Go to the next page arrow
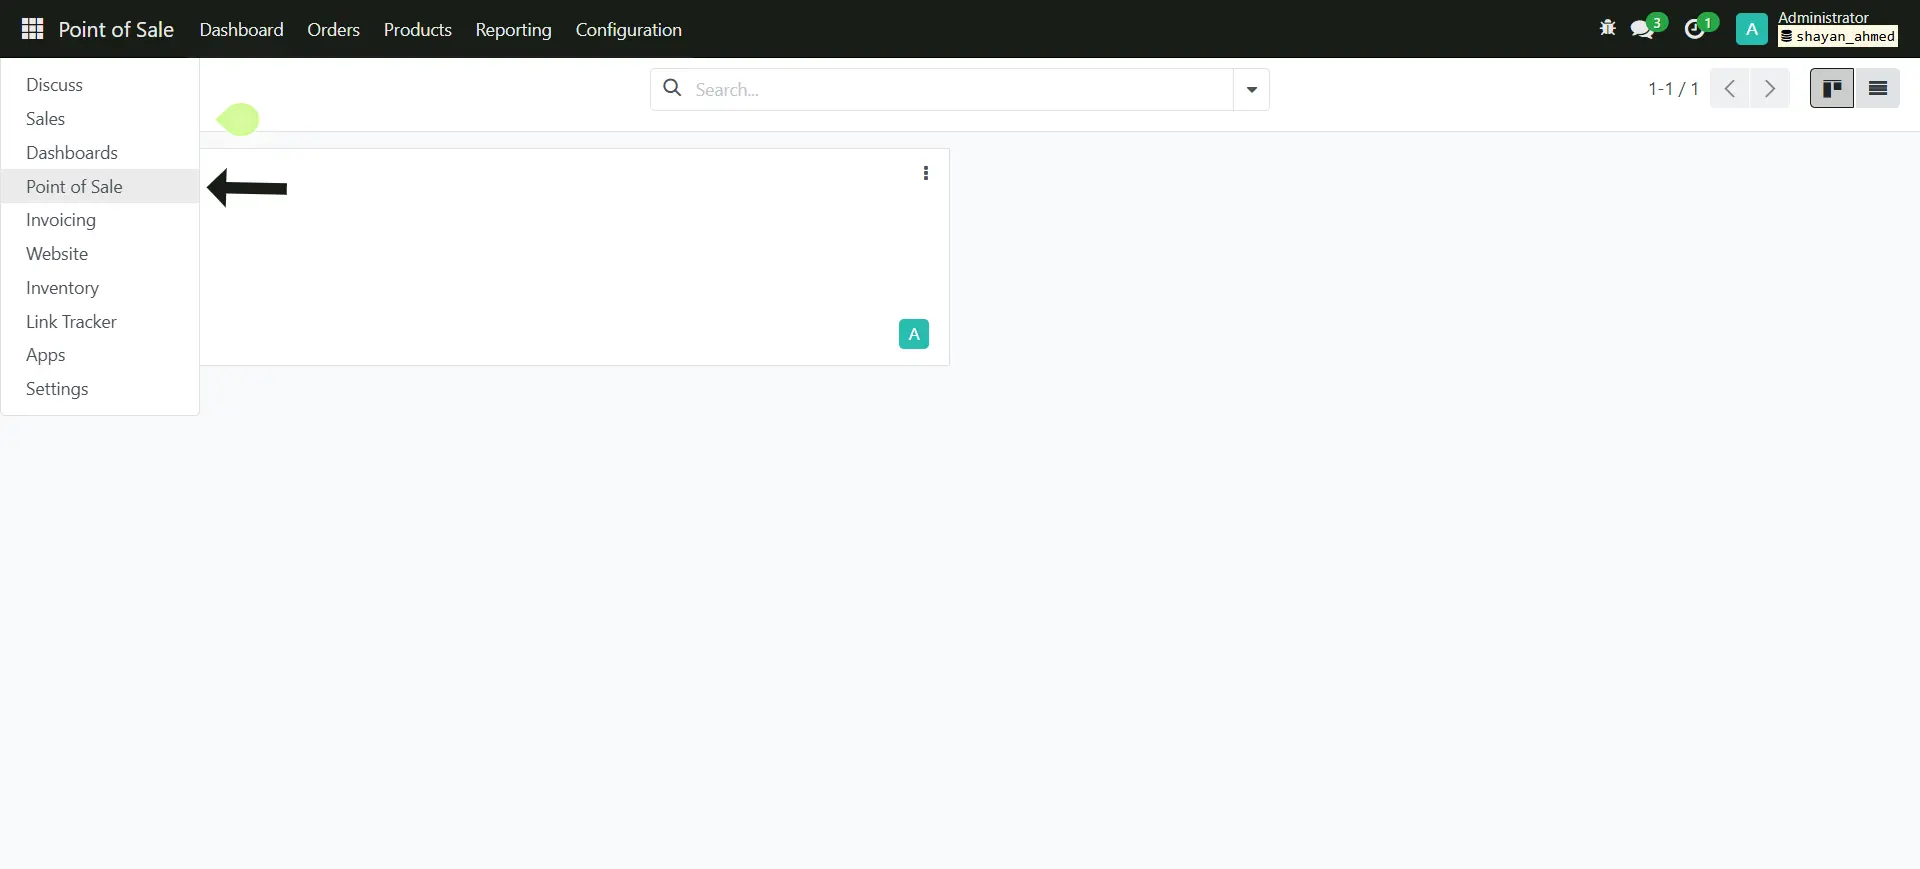 click(x=1770, y=89)
